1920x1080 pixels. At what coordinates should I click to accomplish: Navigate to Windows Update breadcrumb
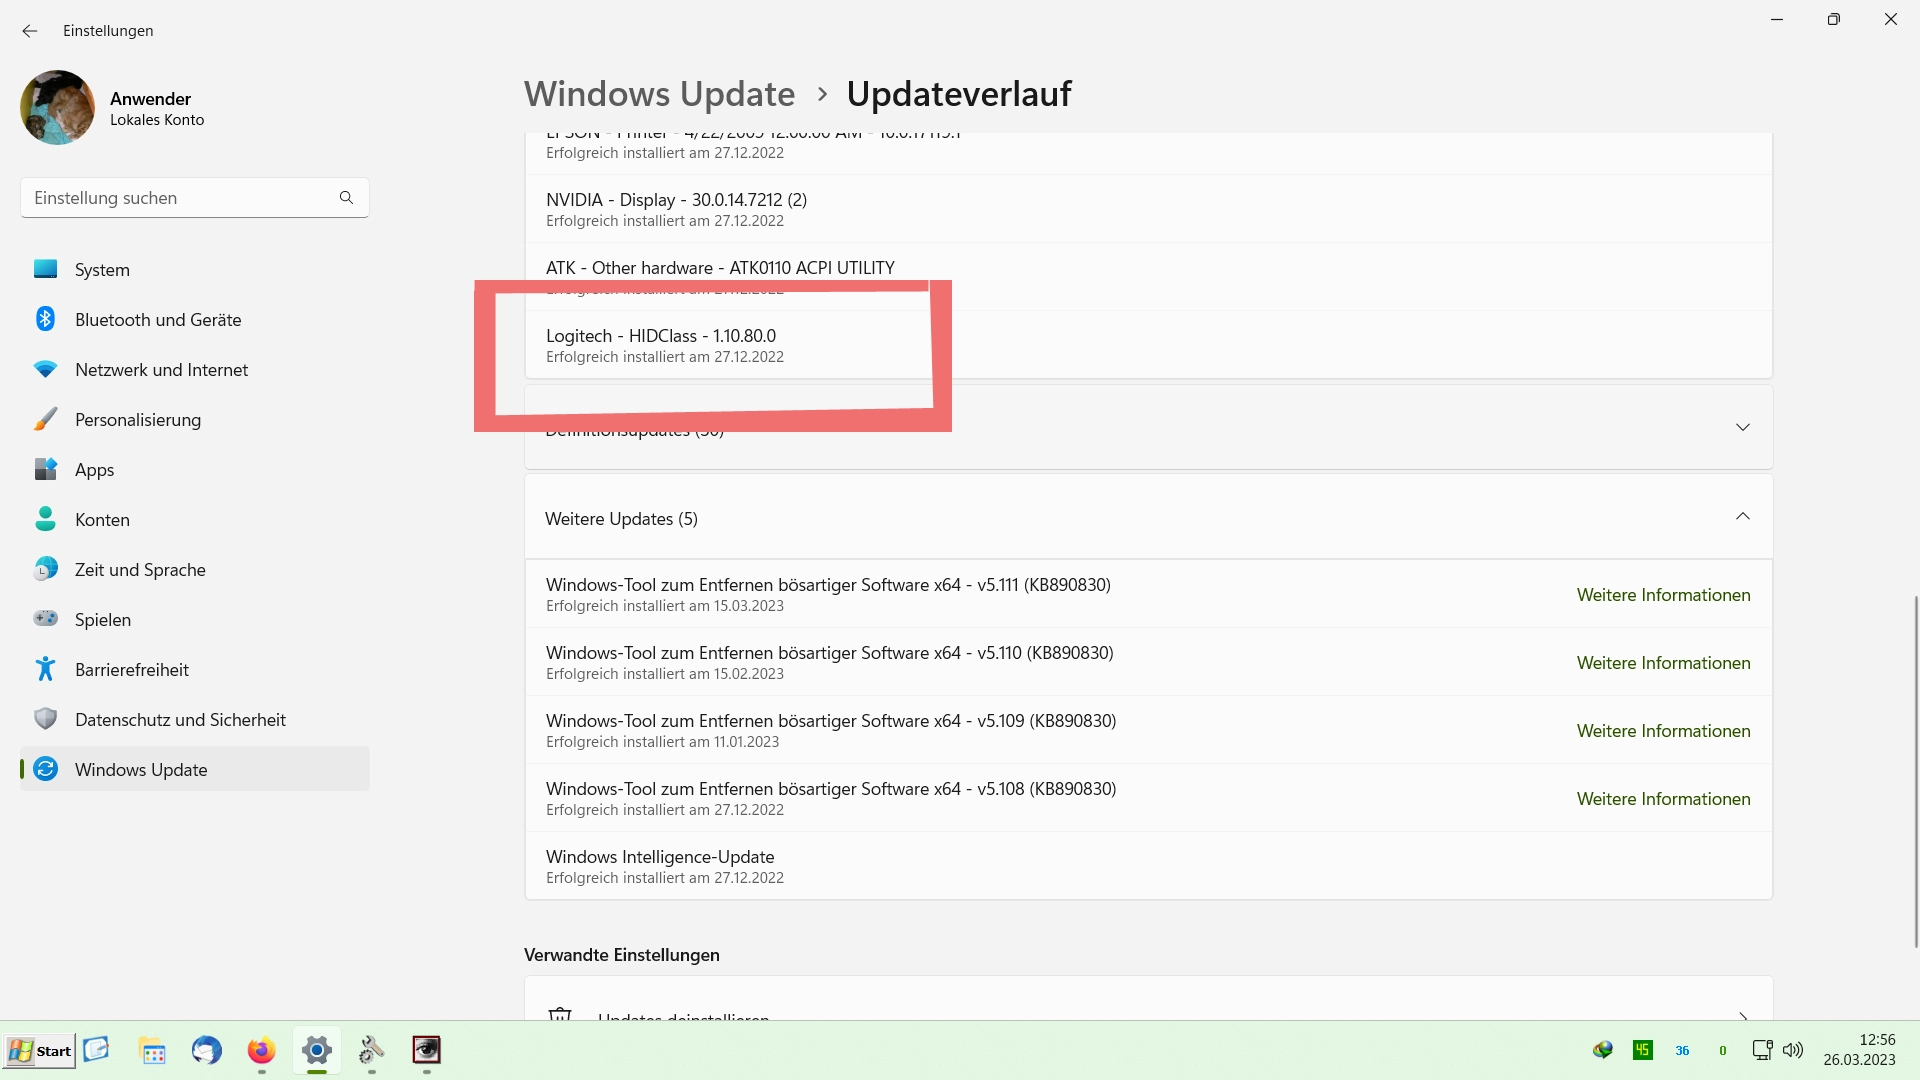click(x=659, y=94)
